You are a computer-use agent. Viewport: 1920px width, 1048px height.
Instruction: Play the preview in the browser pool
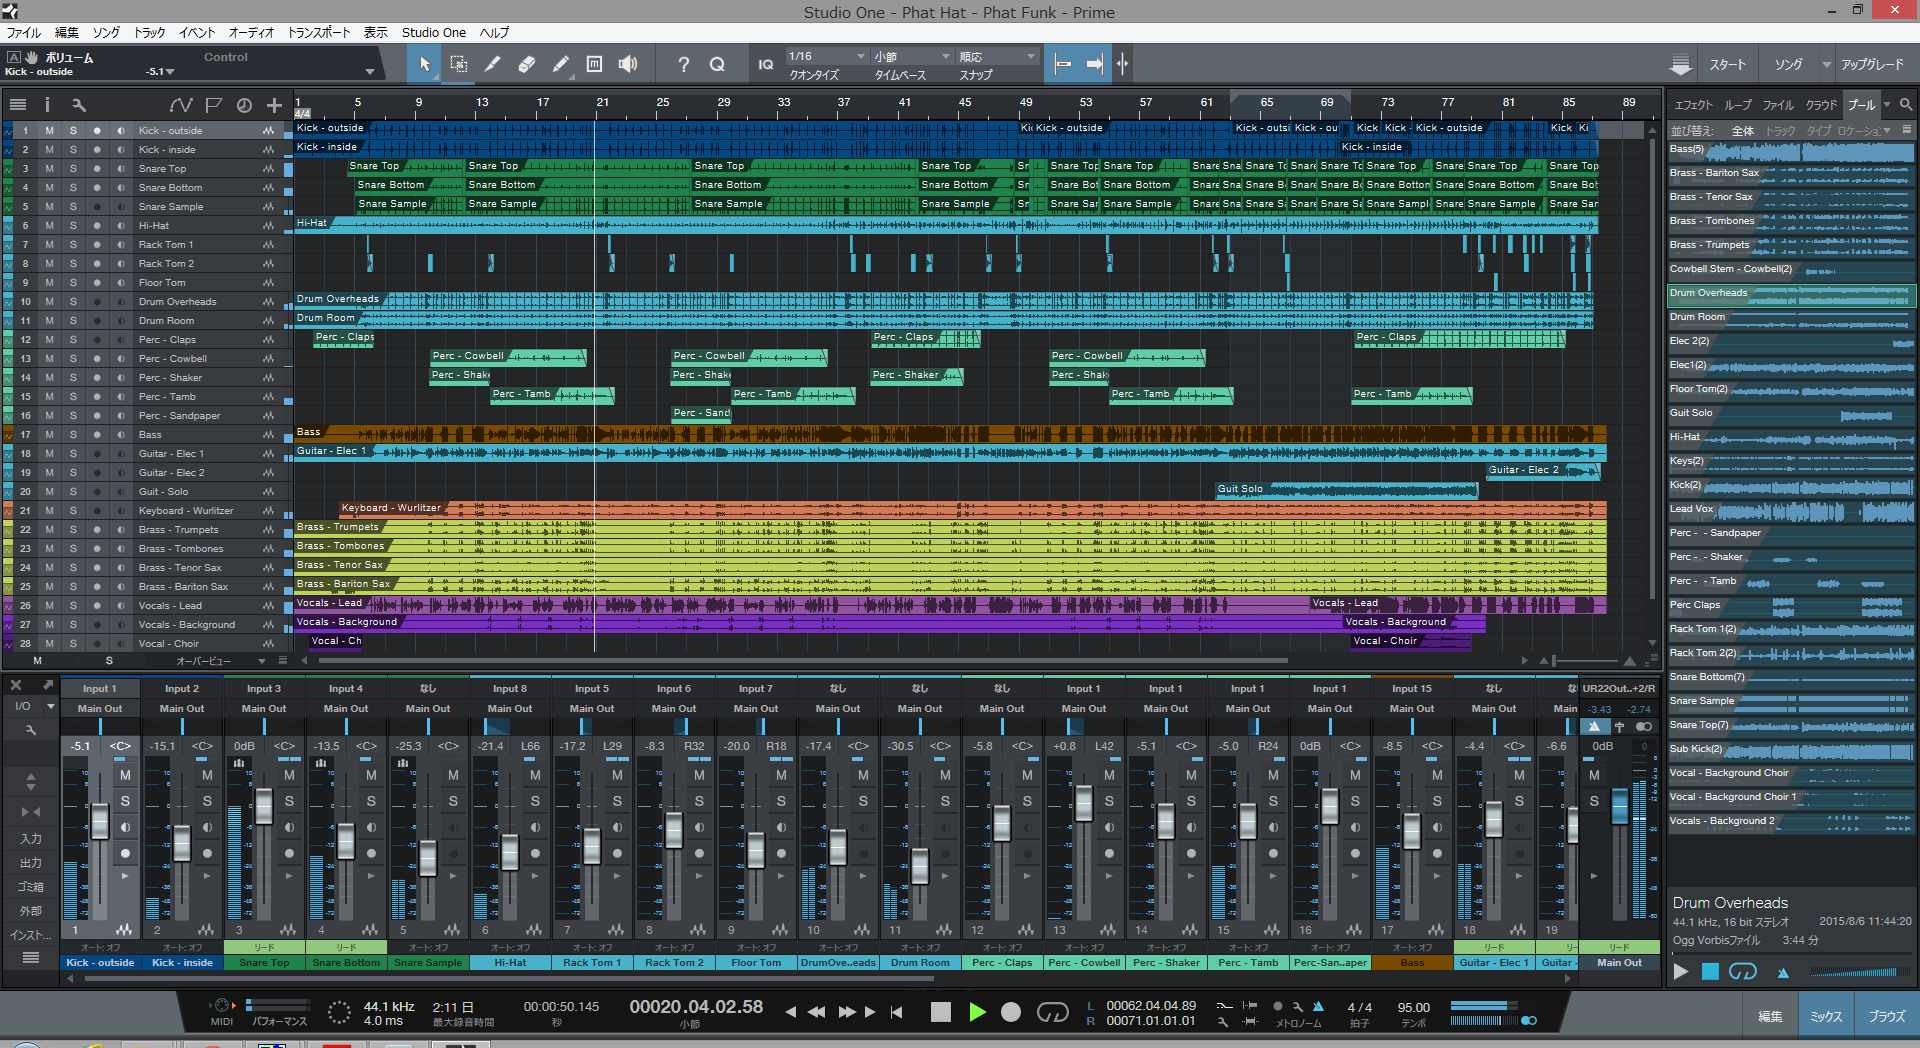pos(1681,971)
